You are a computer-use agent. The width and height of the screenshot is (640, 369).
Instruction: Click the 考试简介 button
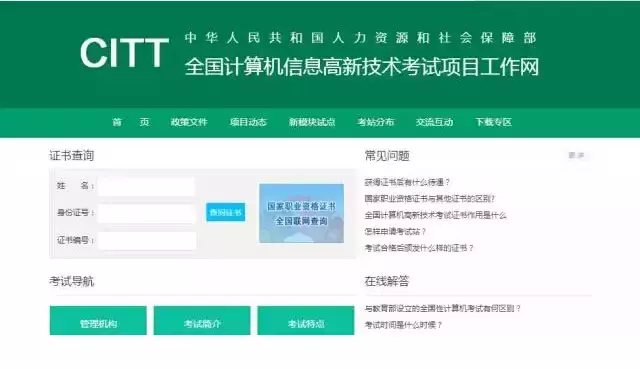click(x=202, y=321)
